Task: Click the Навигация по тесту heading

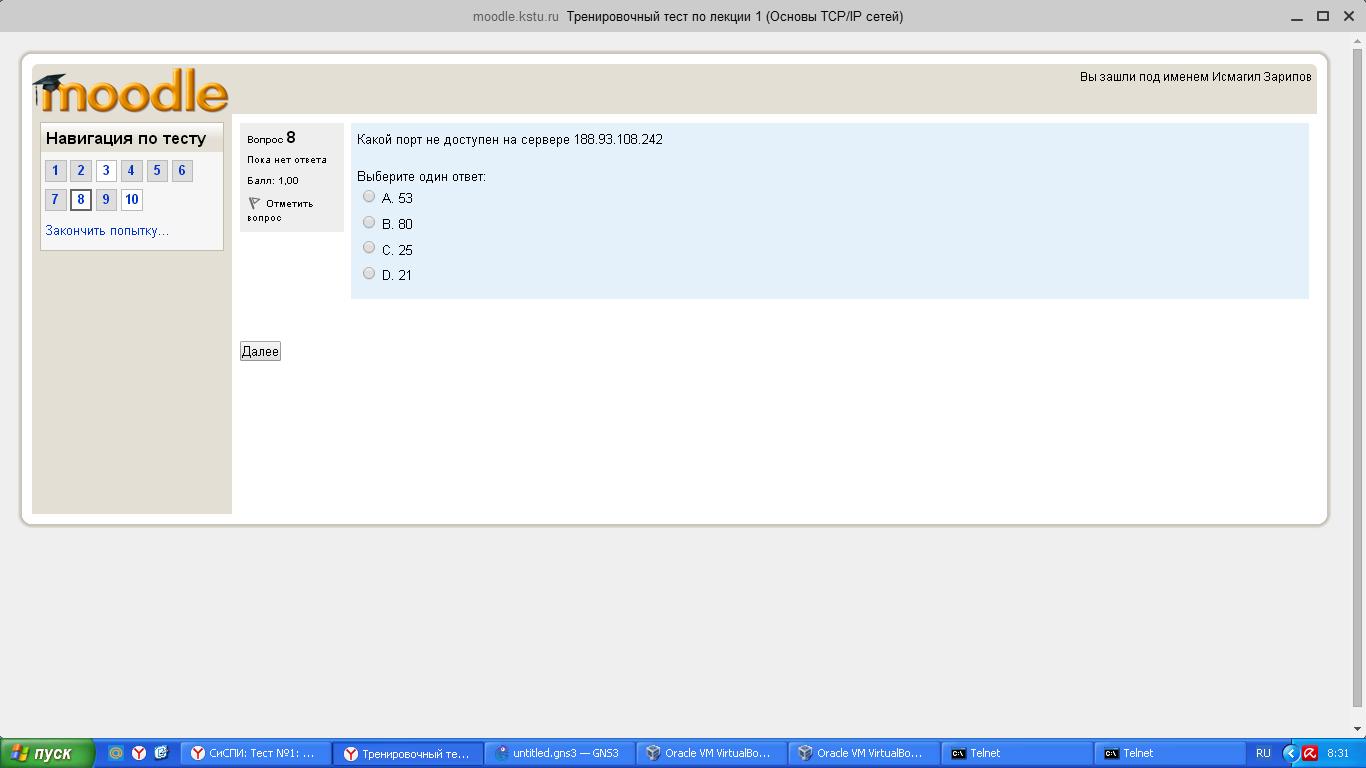Action: 126,138
